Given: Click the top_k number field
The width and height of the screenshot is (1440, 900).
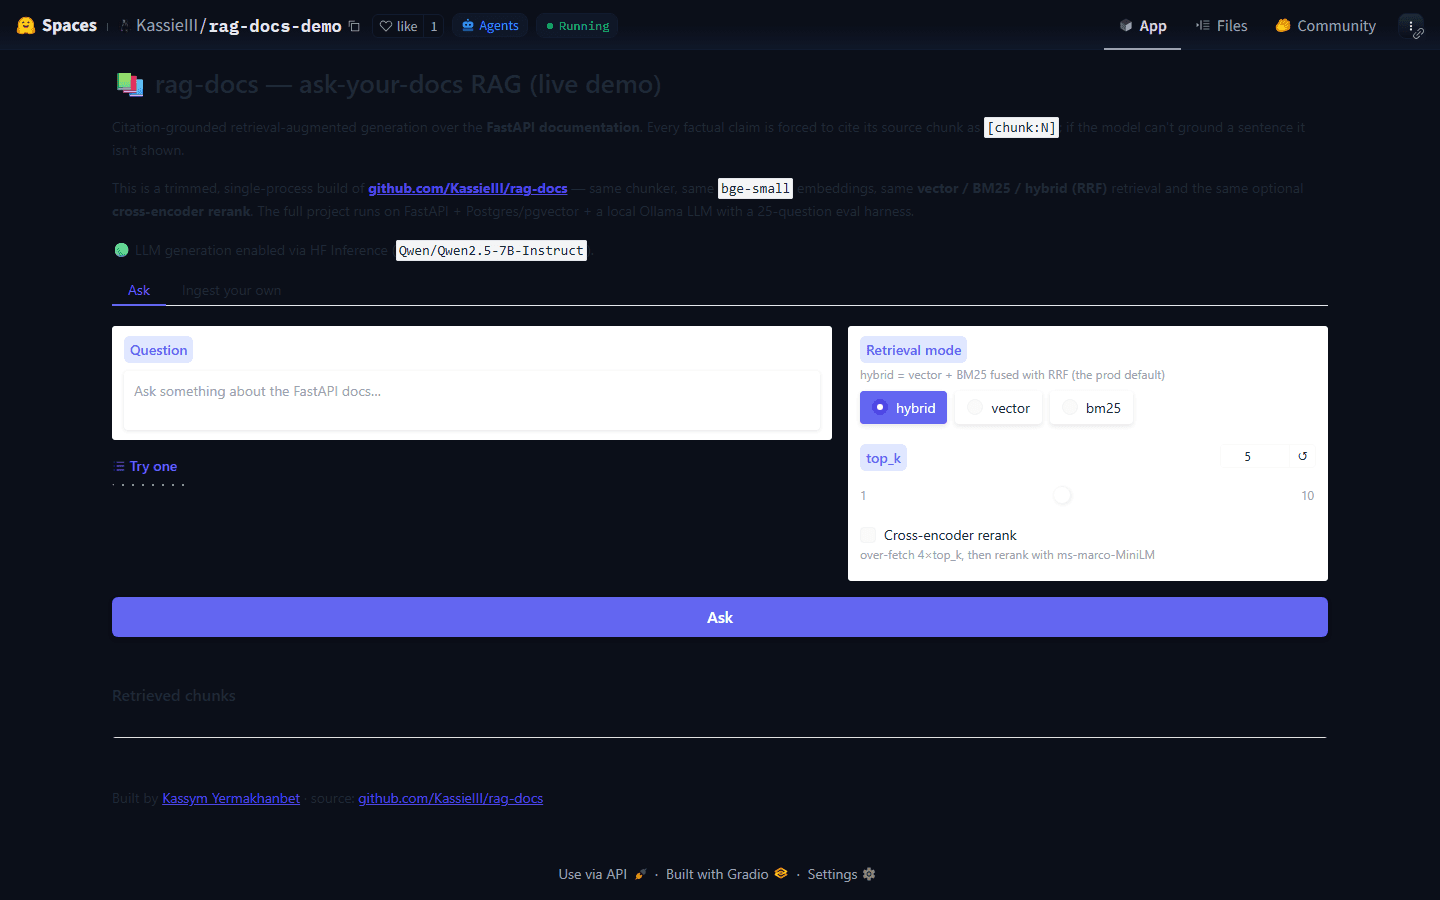Looking at the screenshot, I should 1254,456.
